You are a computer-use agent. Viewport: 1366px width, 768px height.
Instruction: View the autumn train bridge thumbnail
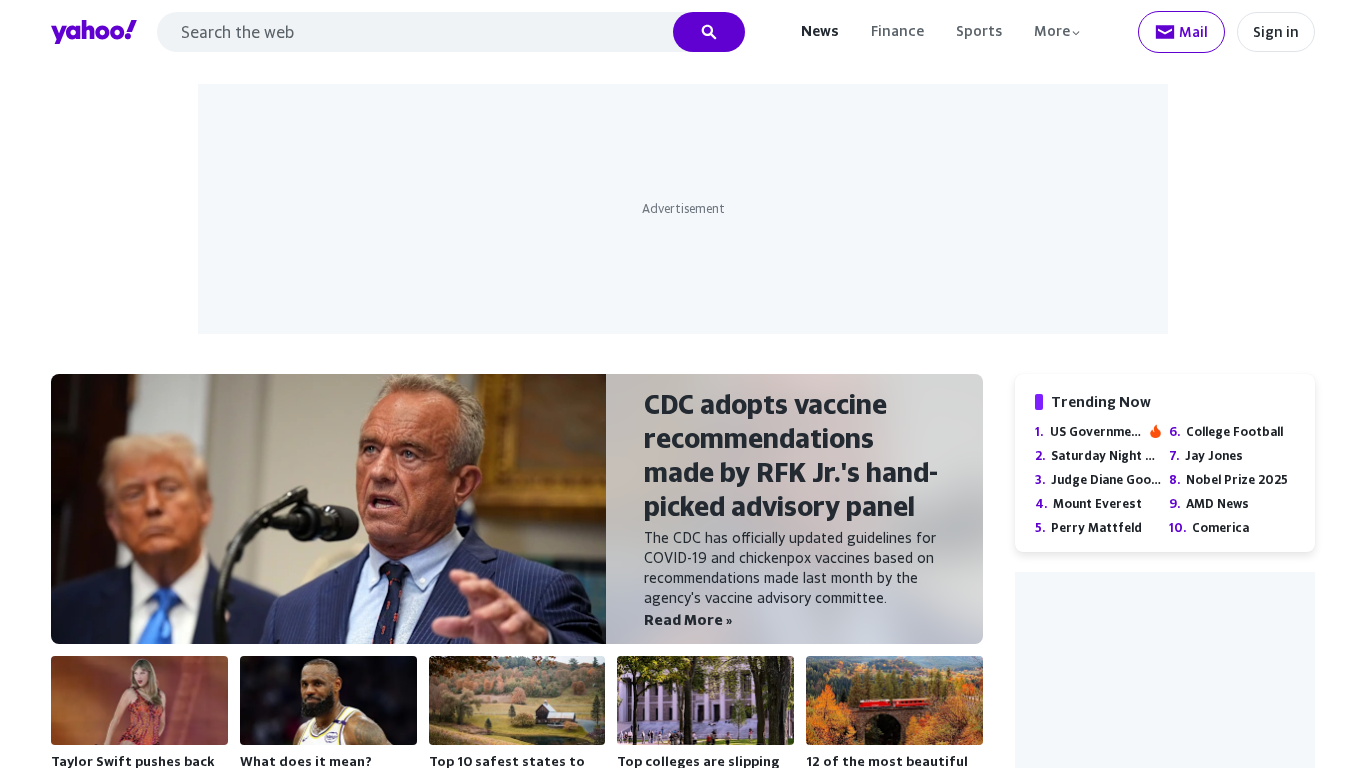894,700
